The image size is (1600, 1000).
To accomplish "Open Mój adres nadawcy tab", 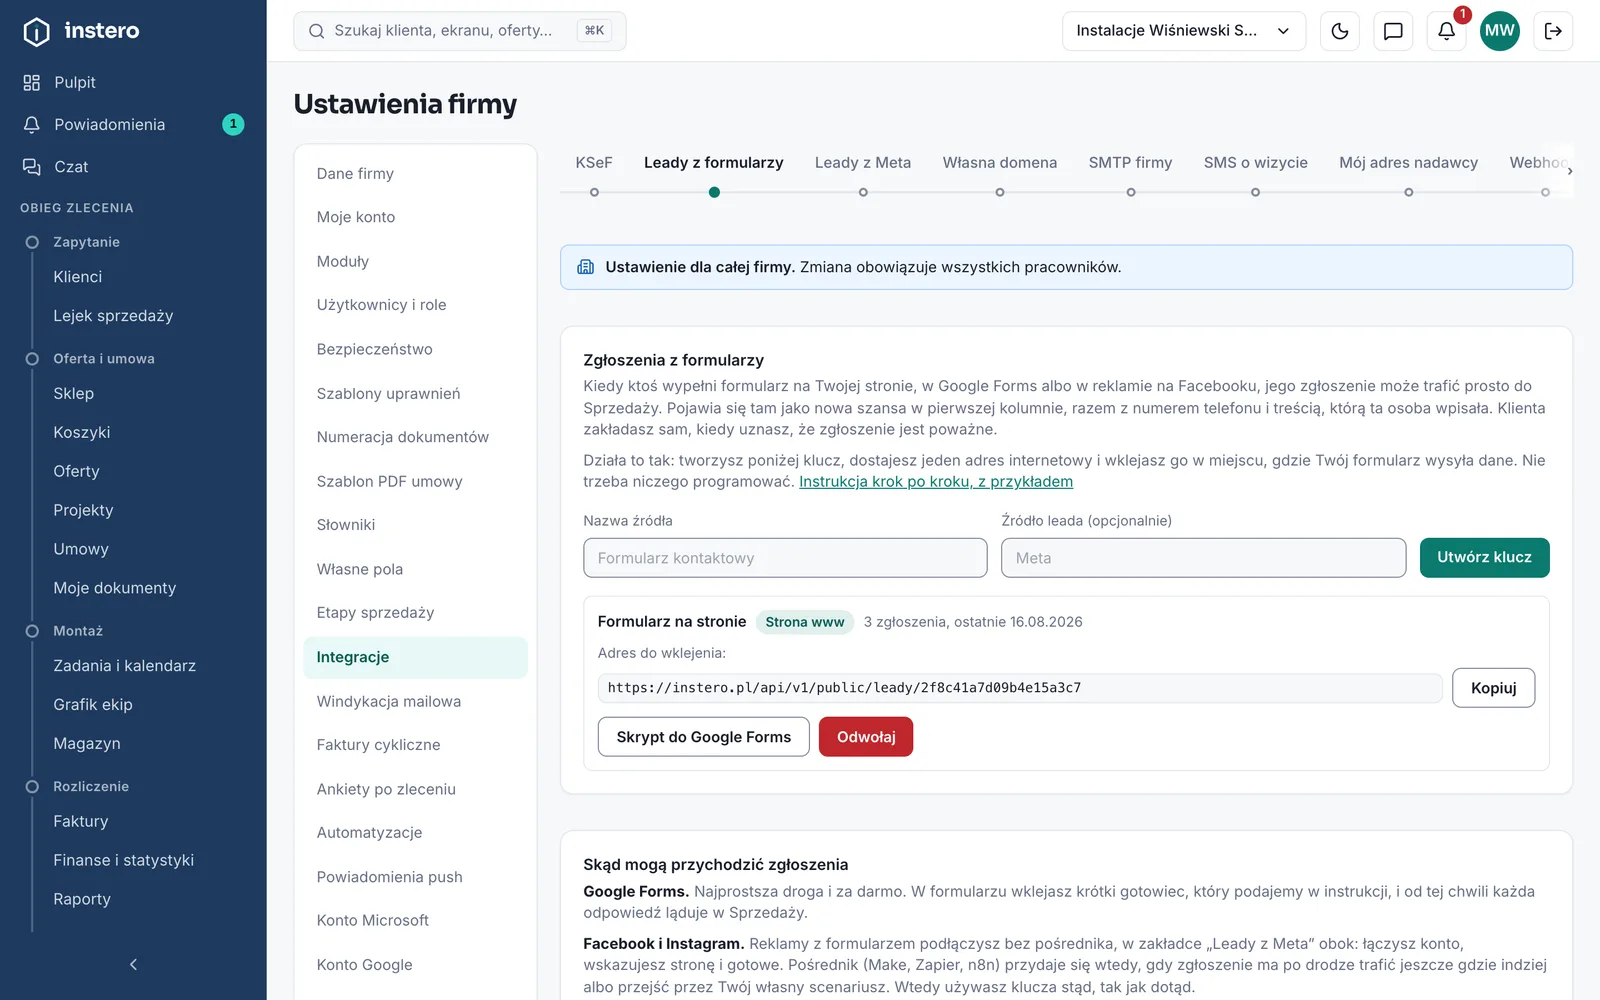I will pos(1409,163).
